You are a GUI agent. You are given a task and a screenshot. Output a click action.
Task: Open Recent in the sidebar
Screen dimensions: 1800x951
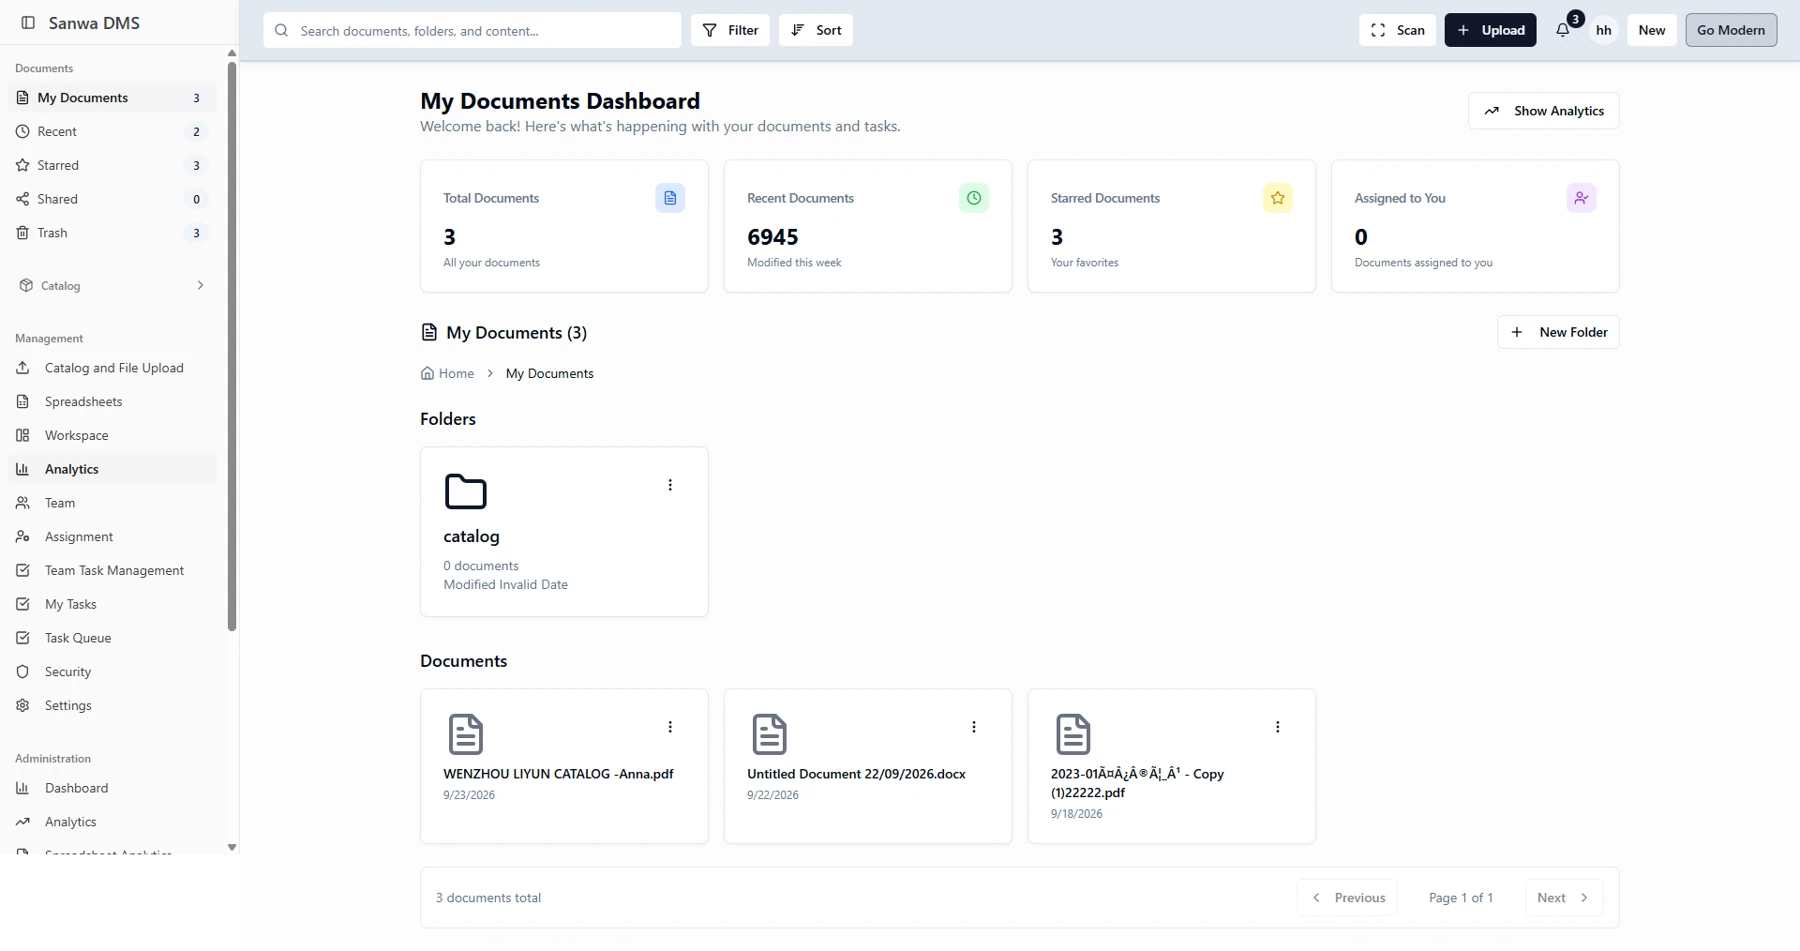[112, 131]
